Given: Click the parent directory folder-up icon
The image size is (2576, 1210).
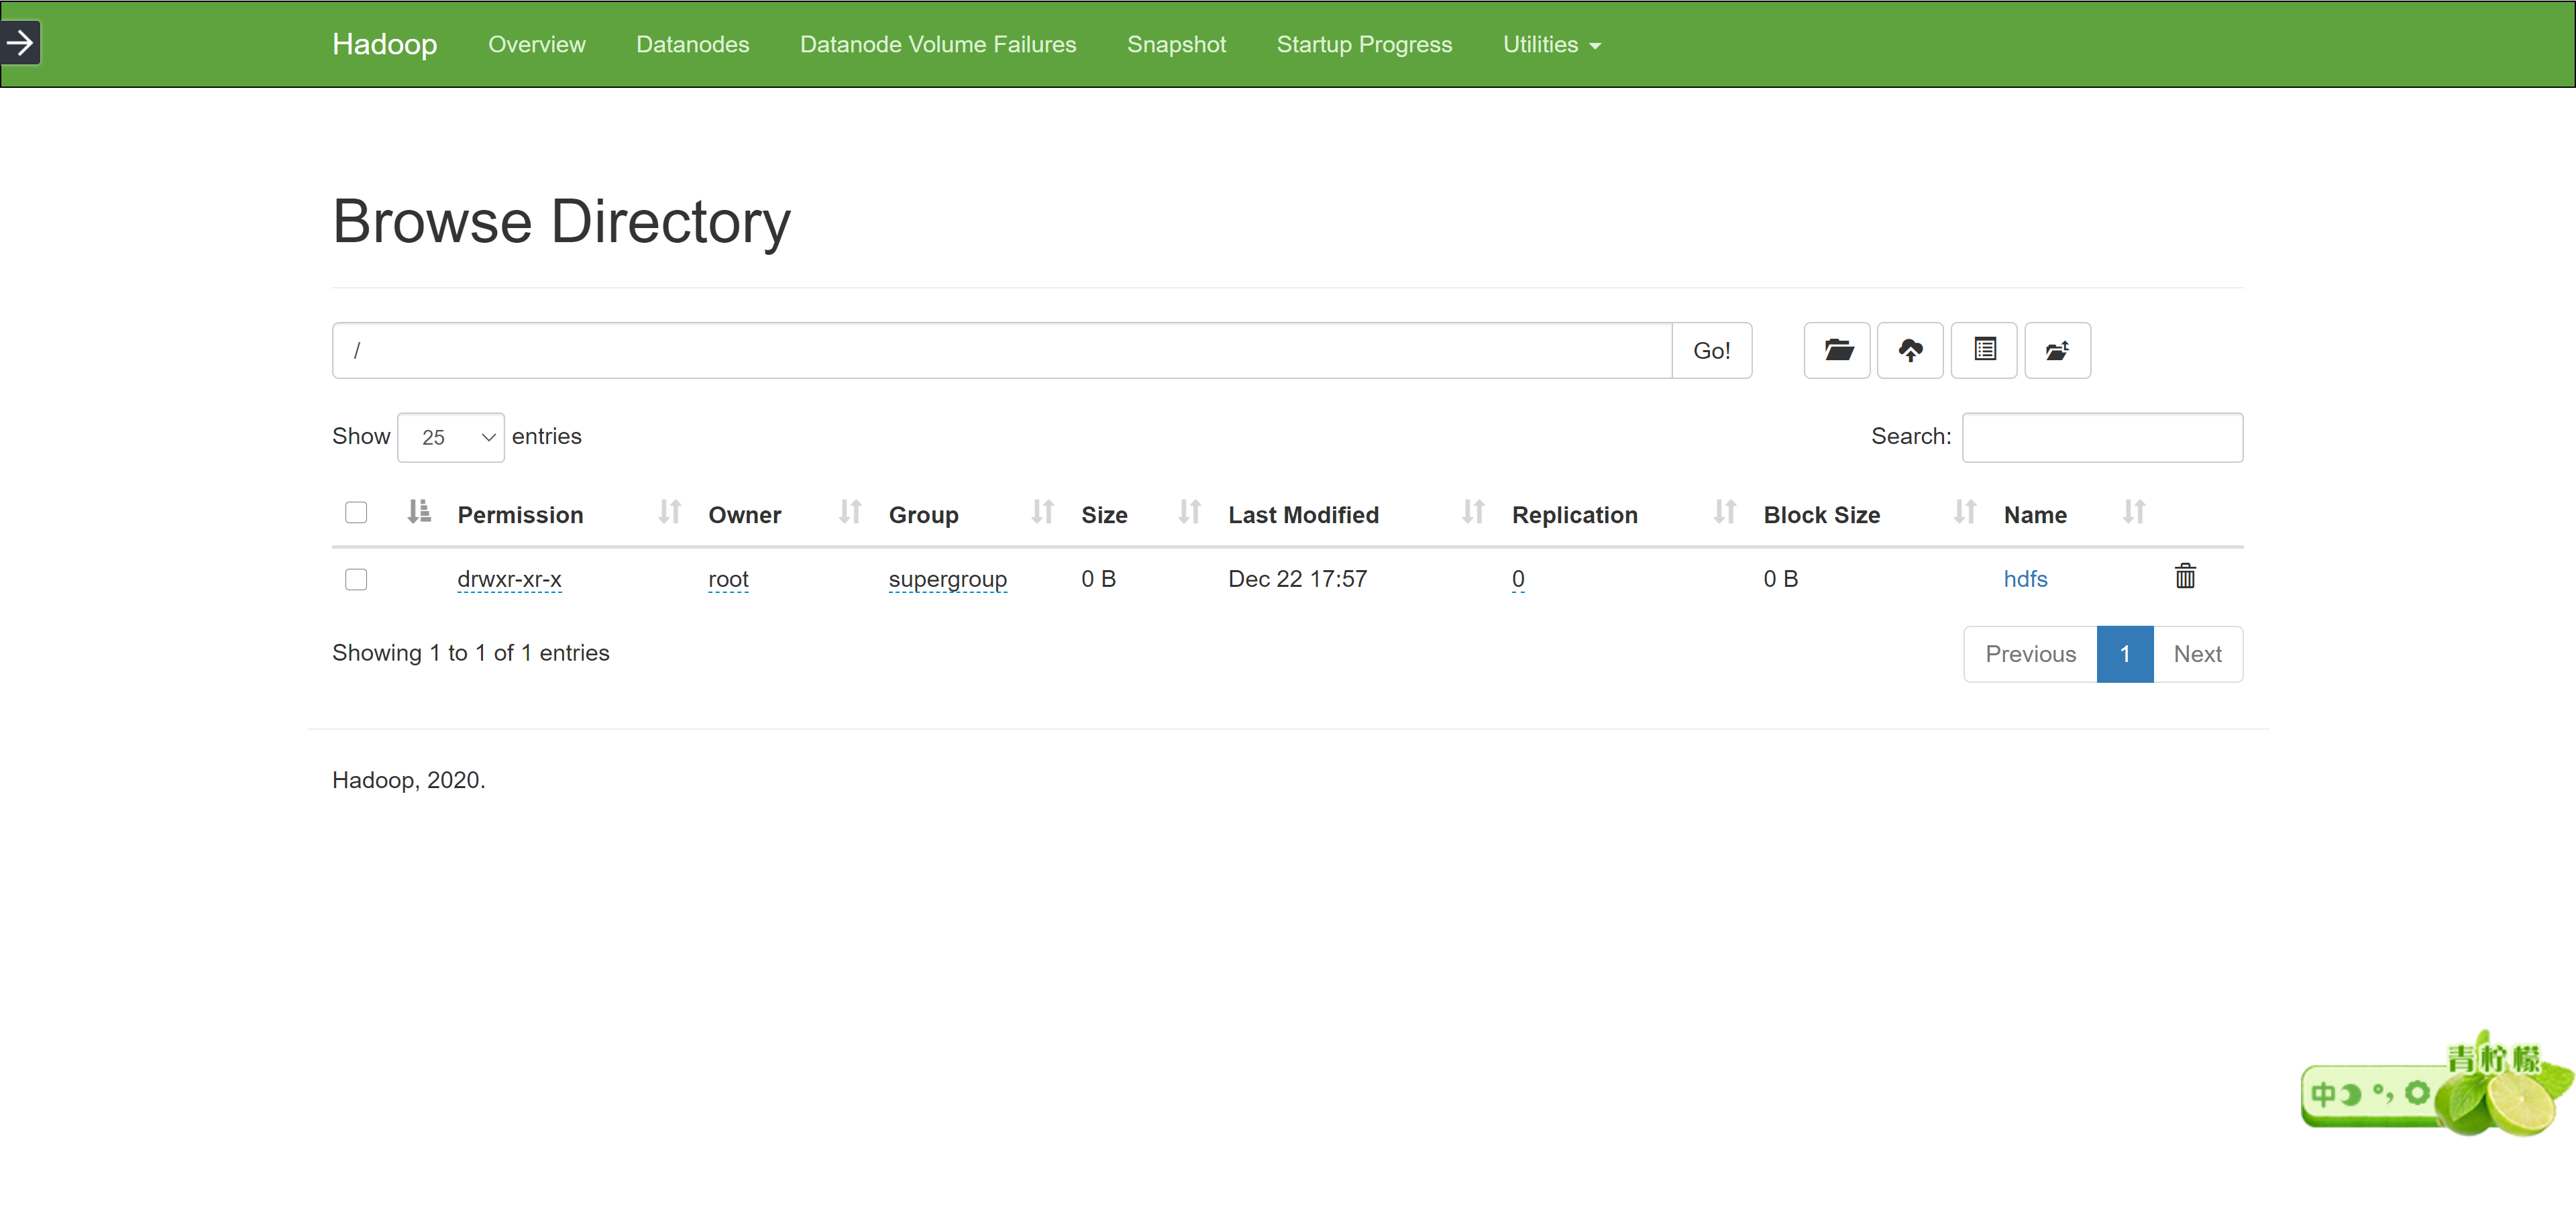Looking at the screenshot, I should [x=2057, y=350].
